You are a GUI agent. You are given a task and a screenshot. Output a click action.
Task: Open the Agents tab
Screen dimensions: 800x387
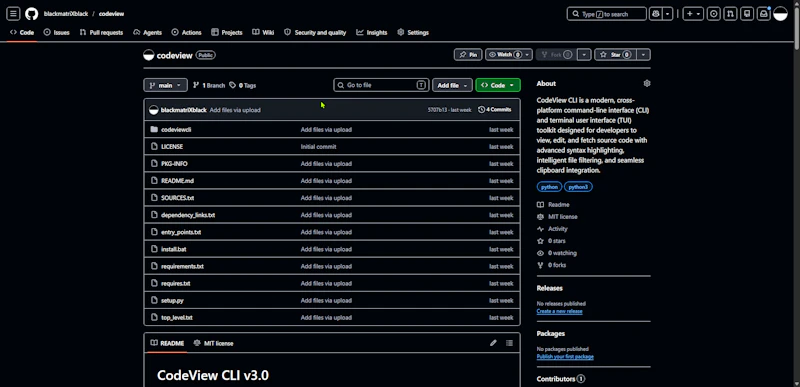pyautogui.click(x=147, y=33)
